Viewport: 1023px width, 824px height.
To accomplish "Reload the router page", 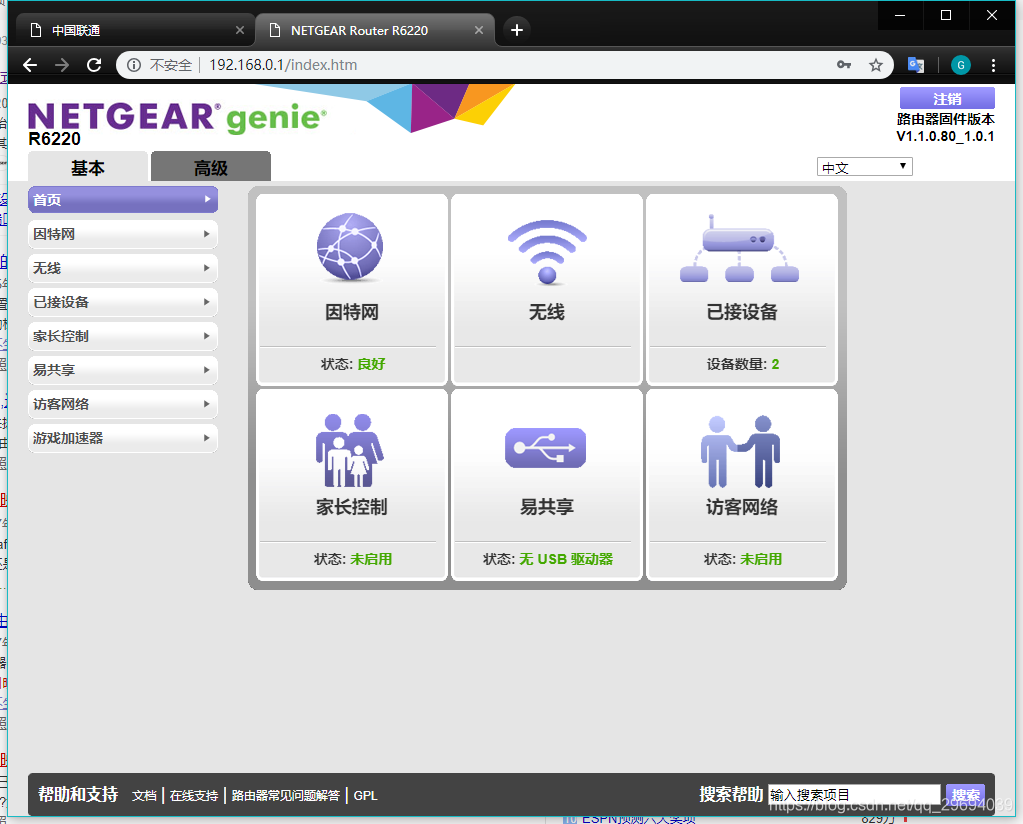I will tap(94, 65).
